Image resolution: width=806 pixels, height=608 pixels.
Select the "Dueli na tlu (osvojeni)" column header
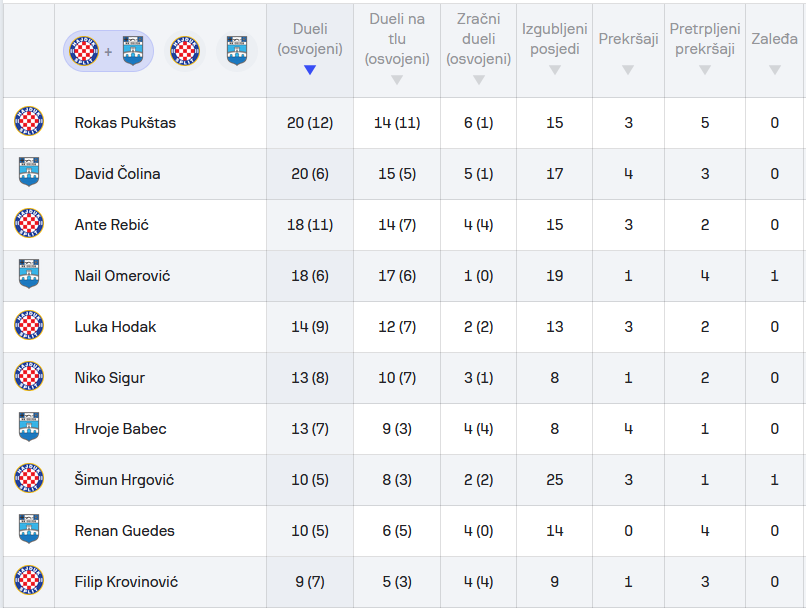[x=397, y=39]
